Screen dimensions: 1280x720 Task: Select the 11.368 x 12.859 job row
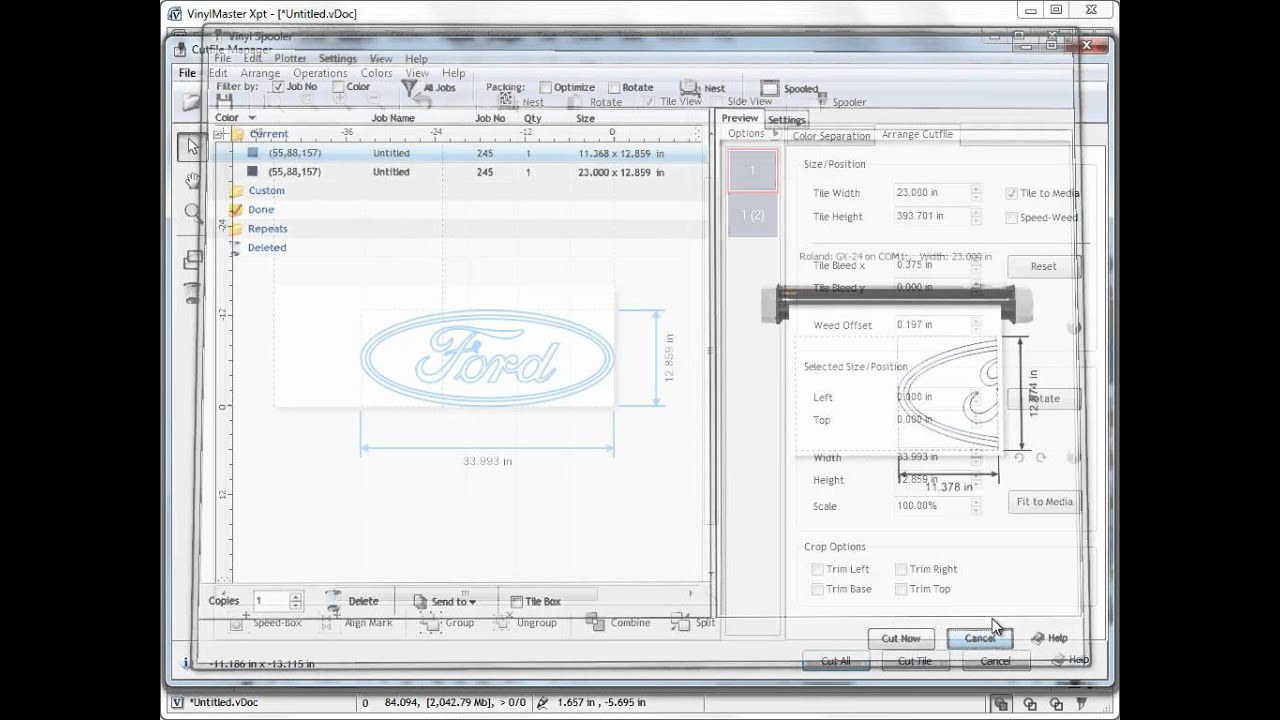pos(460,153)
